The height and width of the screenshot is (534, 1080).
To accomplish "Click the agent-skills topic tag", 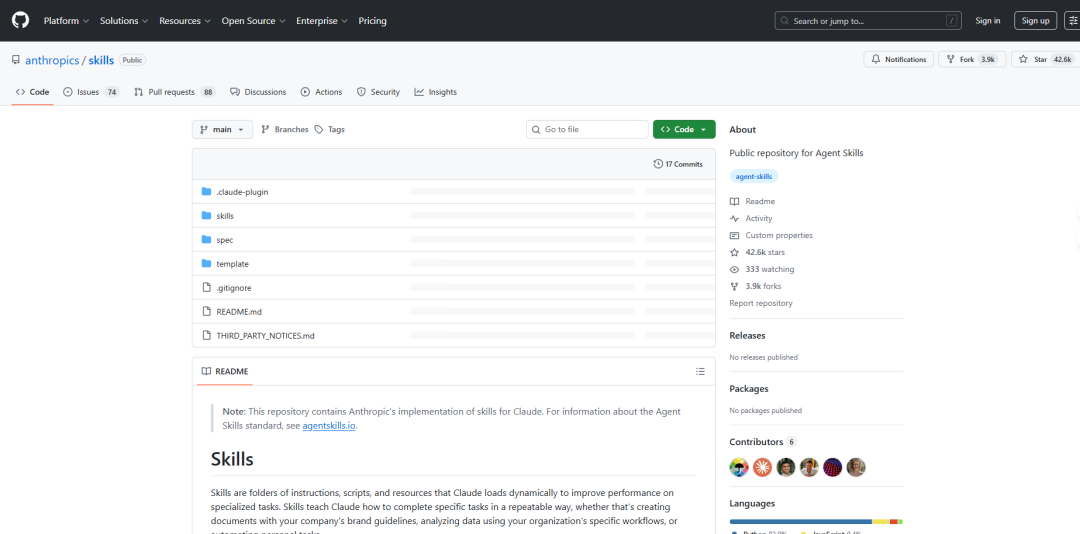I will (754, 176).
